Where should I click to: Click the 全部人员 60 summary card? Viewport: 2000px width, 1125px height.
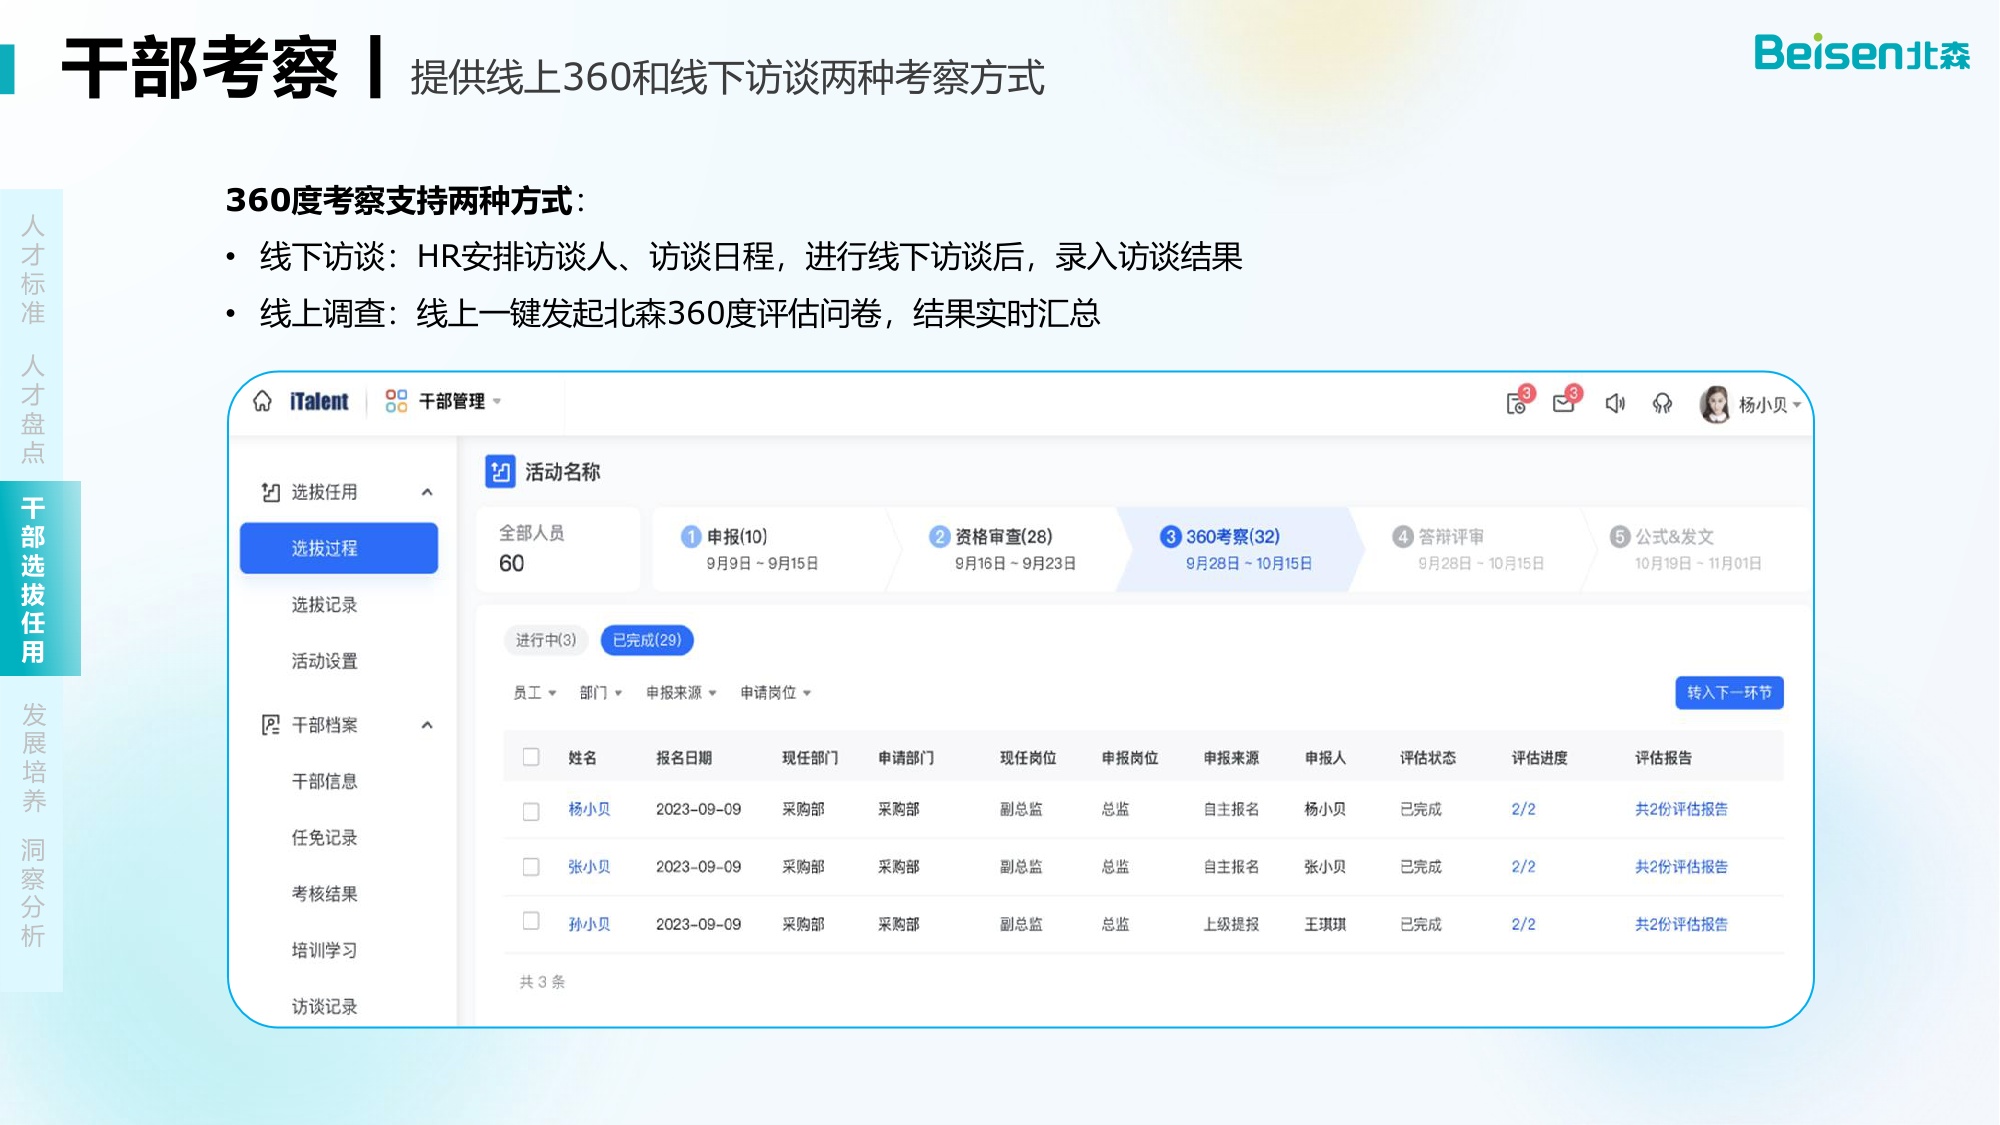[x=558, y=549]
